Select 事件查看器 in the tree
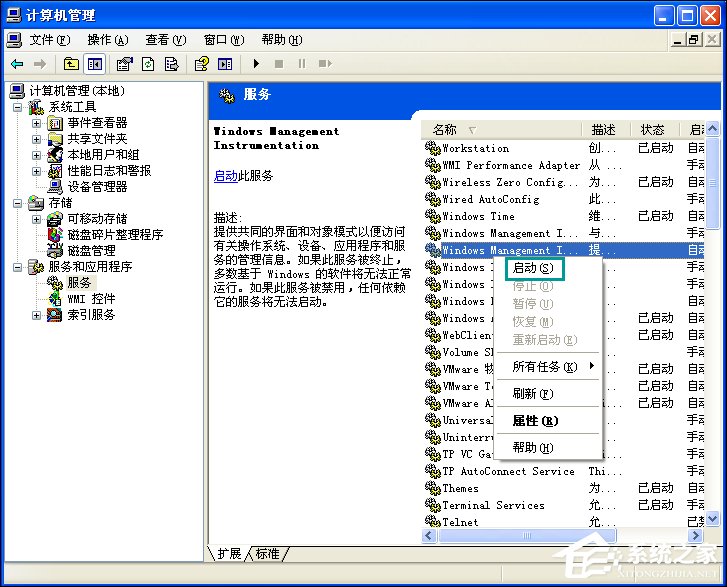This screenshot has height=587, width=727. (x=97, y=123)
